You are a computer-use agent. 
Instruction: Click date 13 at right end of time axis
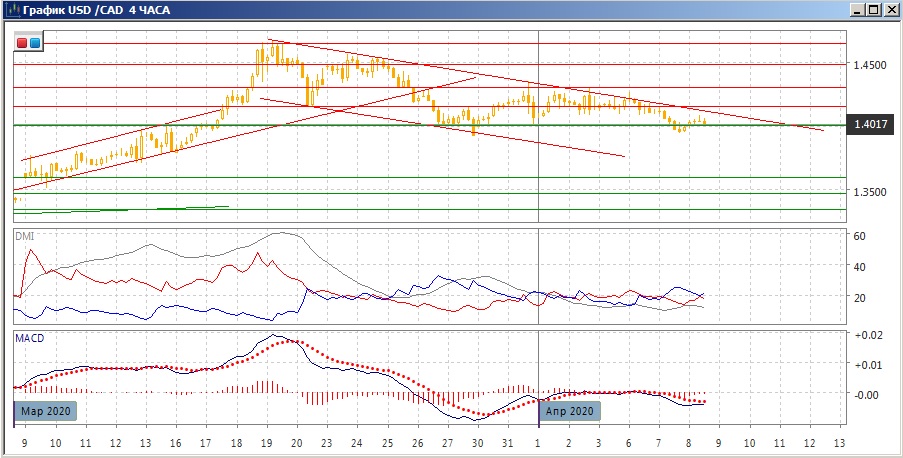click(x=839, y=443)
